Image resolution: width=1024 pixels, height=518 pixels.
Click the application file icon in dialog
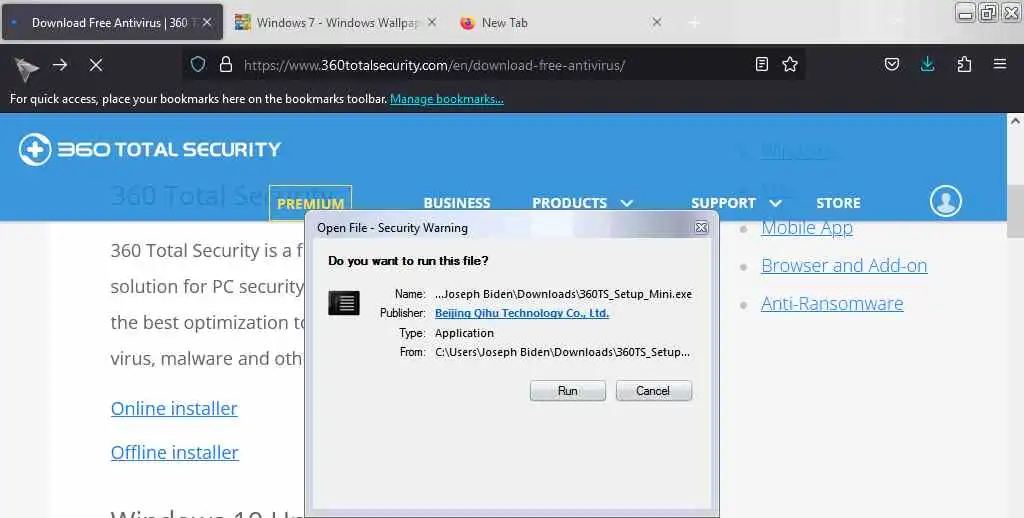[x=344, y=303]
